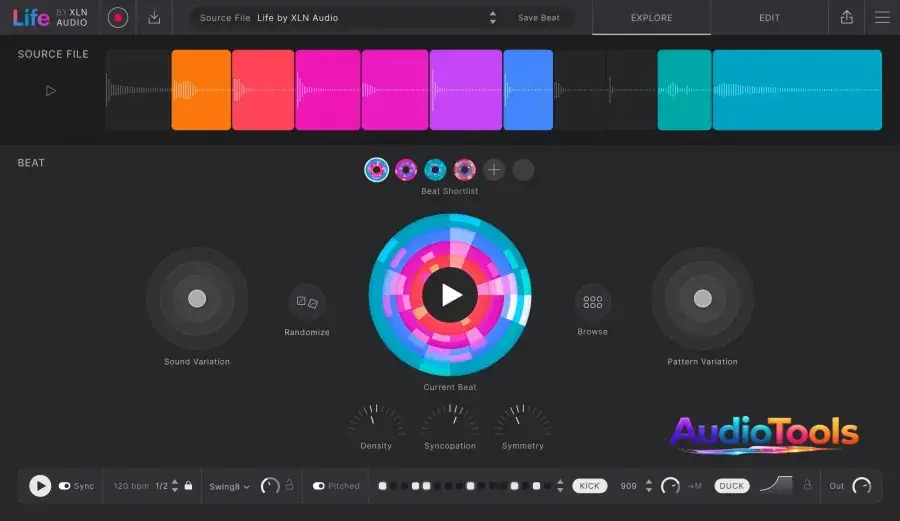The width and height of the screenshot is (900, 521).
Task: Toggle the Sync switch
Action: click(64, 486)
